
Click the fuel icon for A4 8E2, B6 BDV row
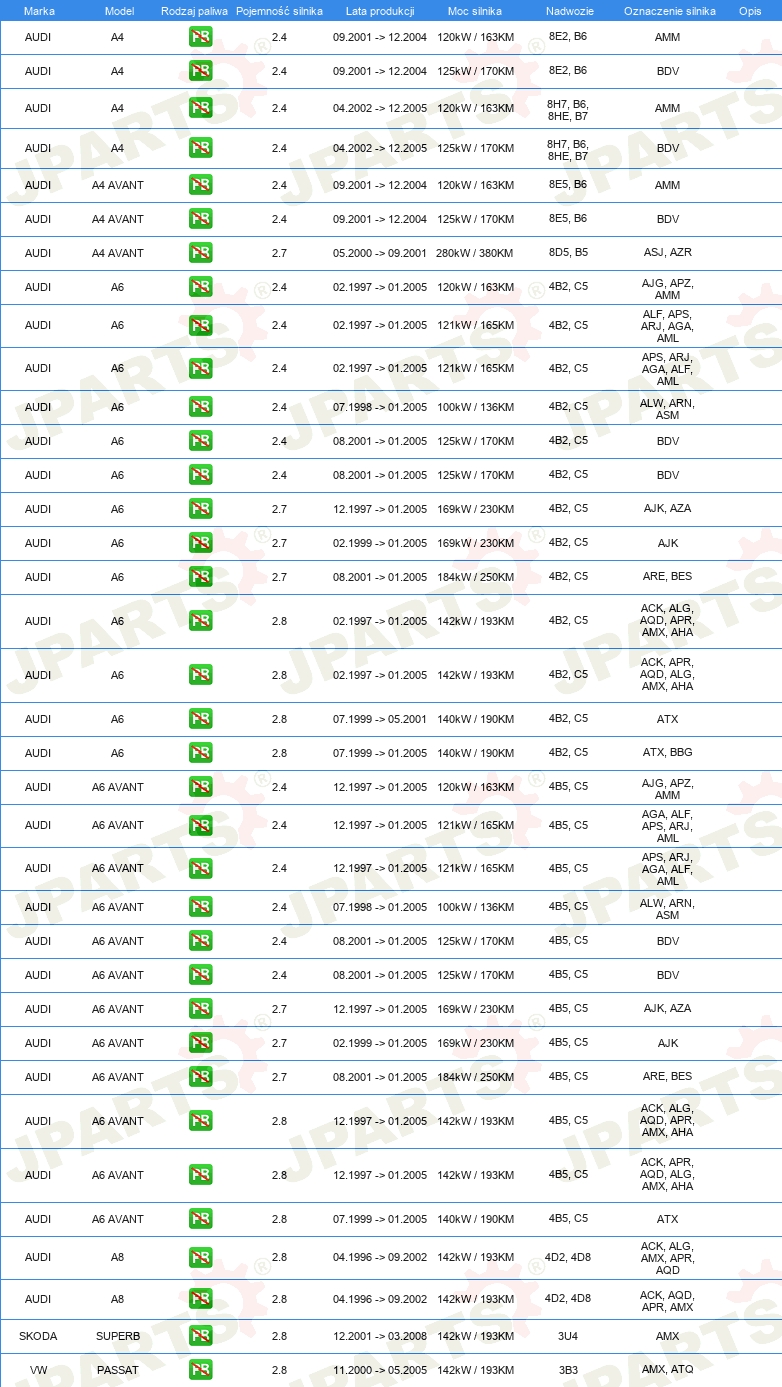coord(201,72)
